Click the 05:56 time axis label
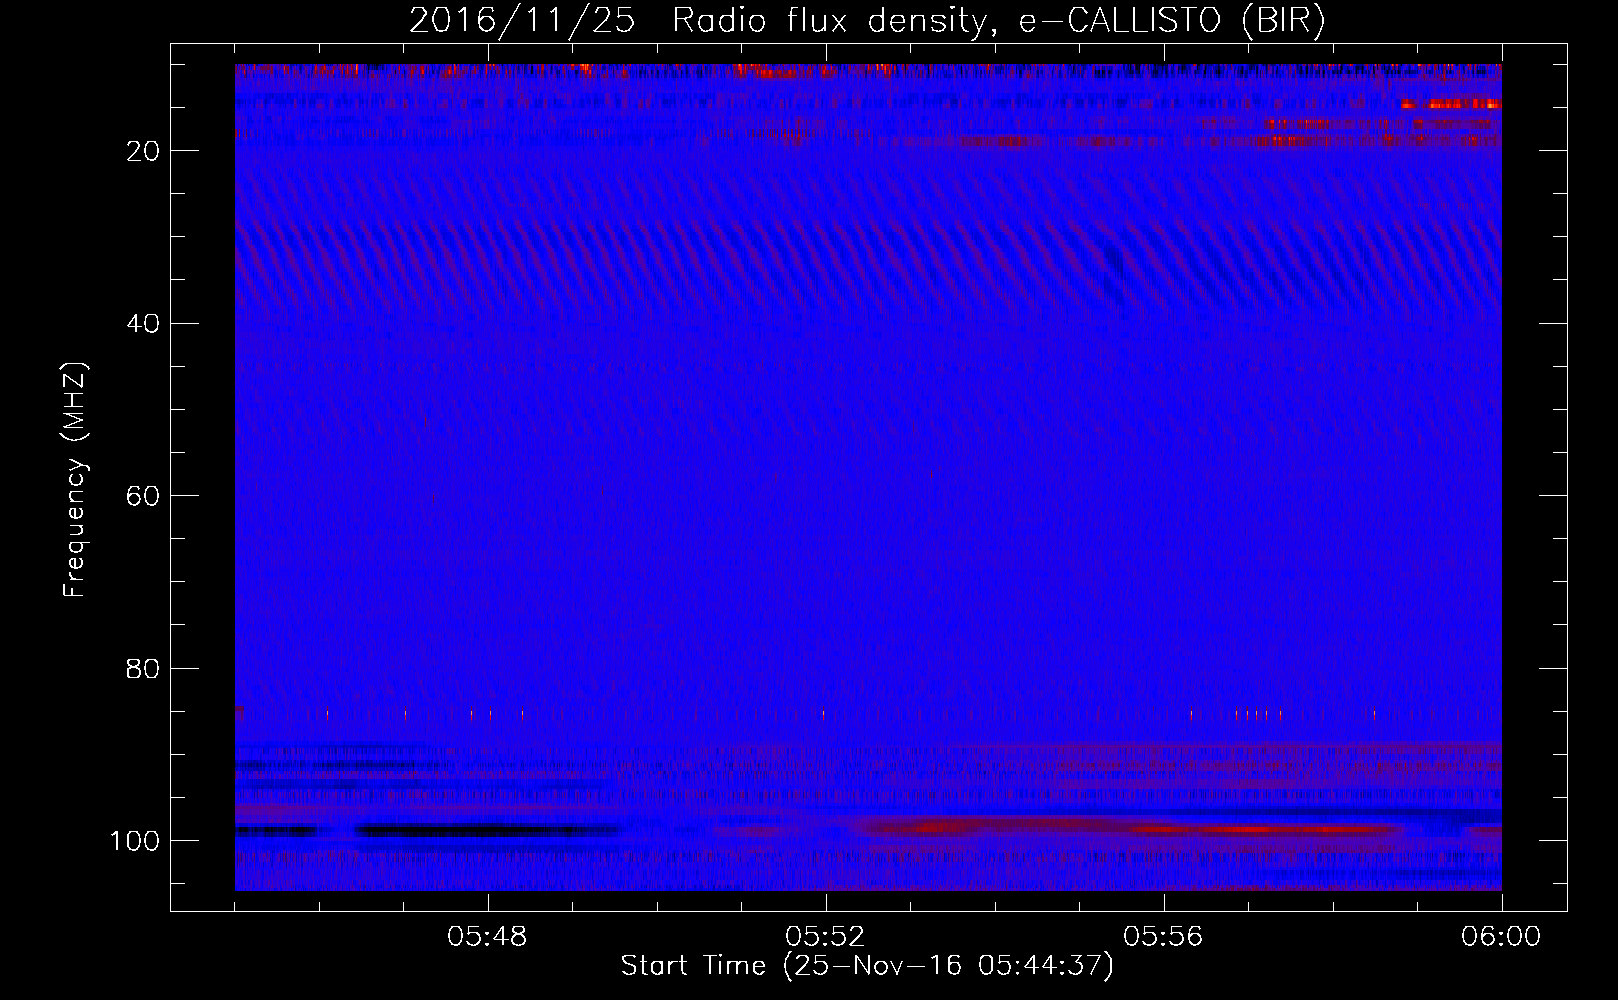 (1163, 937)
